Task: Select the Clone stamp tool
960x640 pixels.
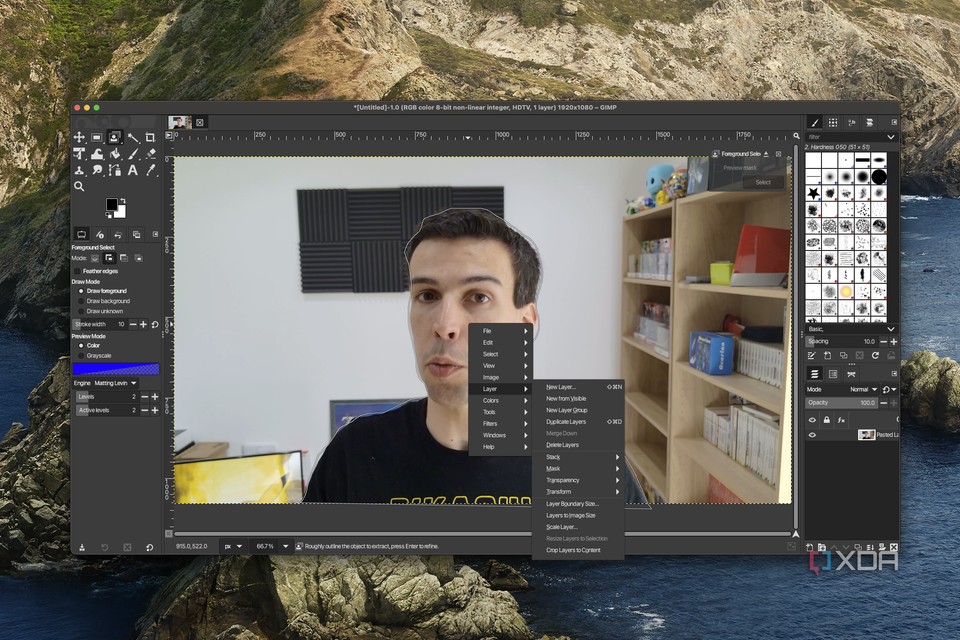Action: pyautogui.click(x=79, y=170)
